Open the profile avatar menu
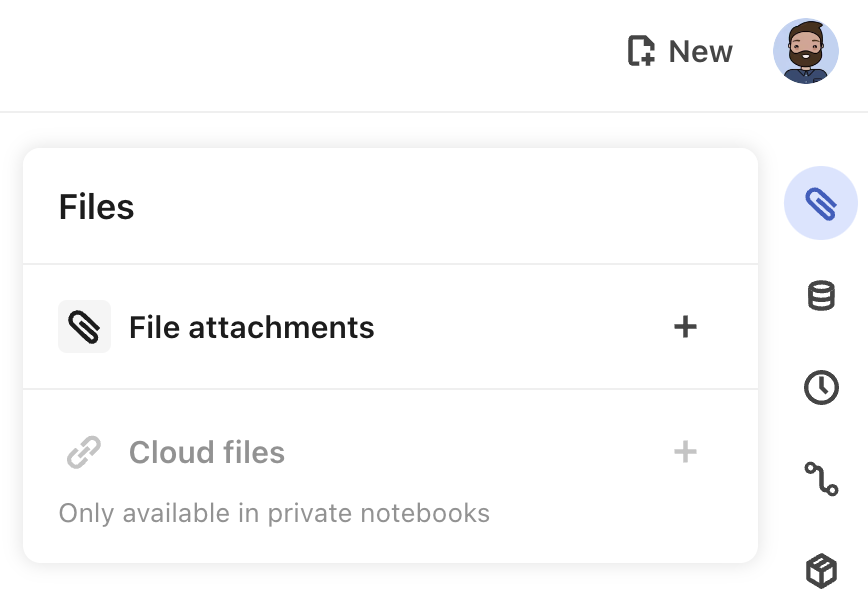 806,51
